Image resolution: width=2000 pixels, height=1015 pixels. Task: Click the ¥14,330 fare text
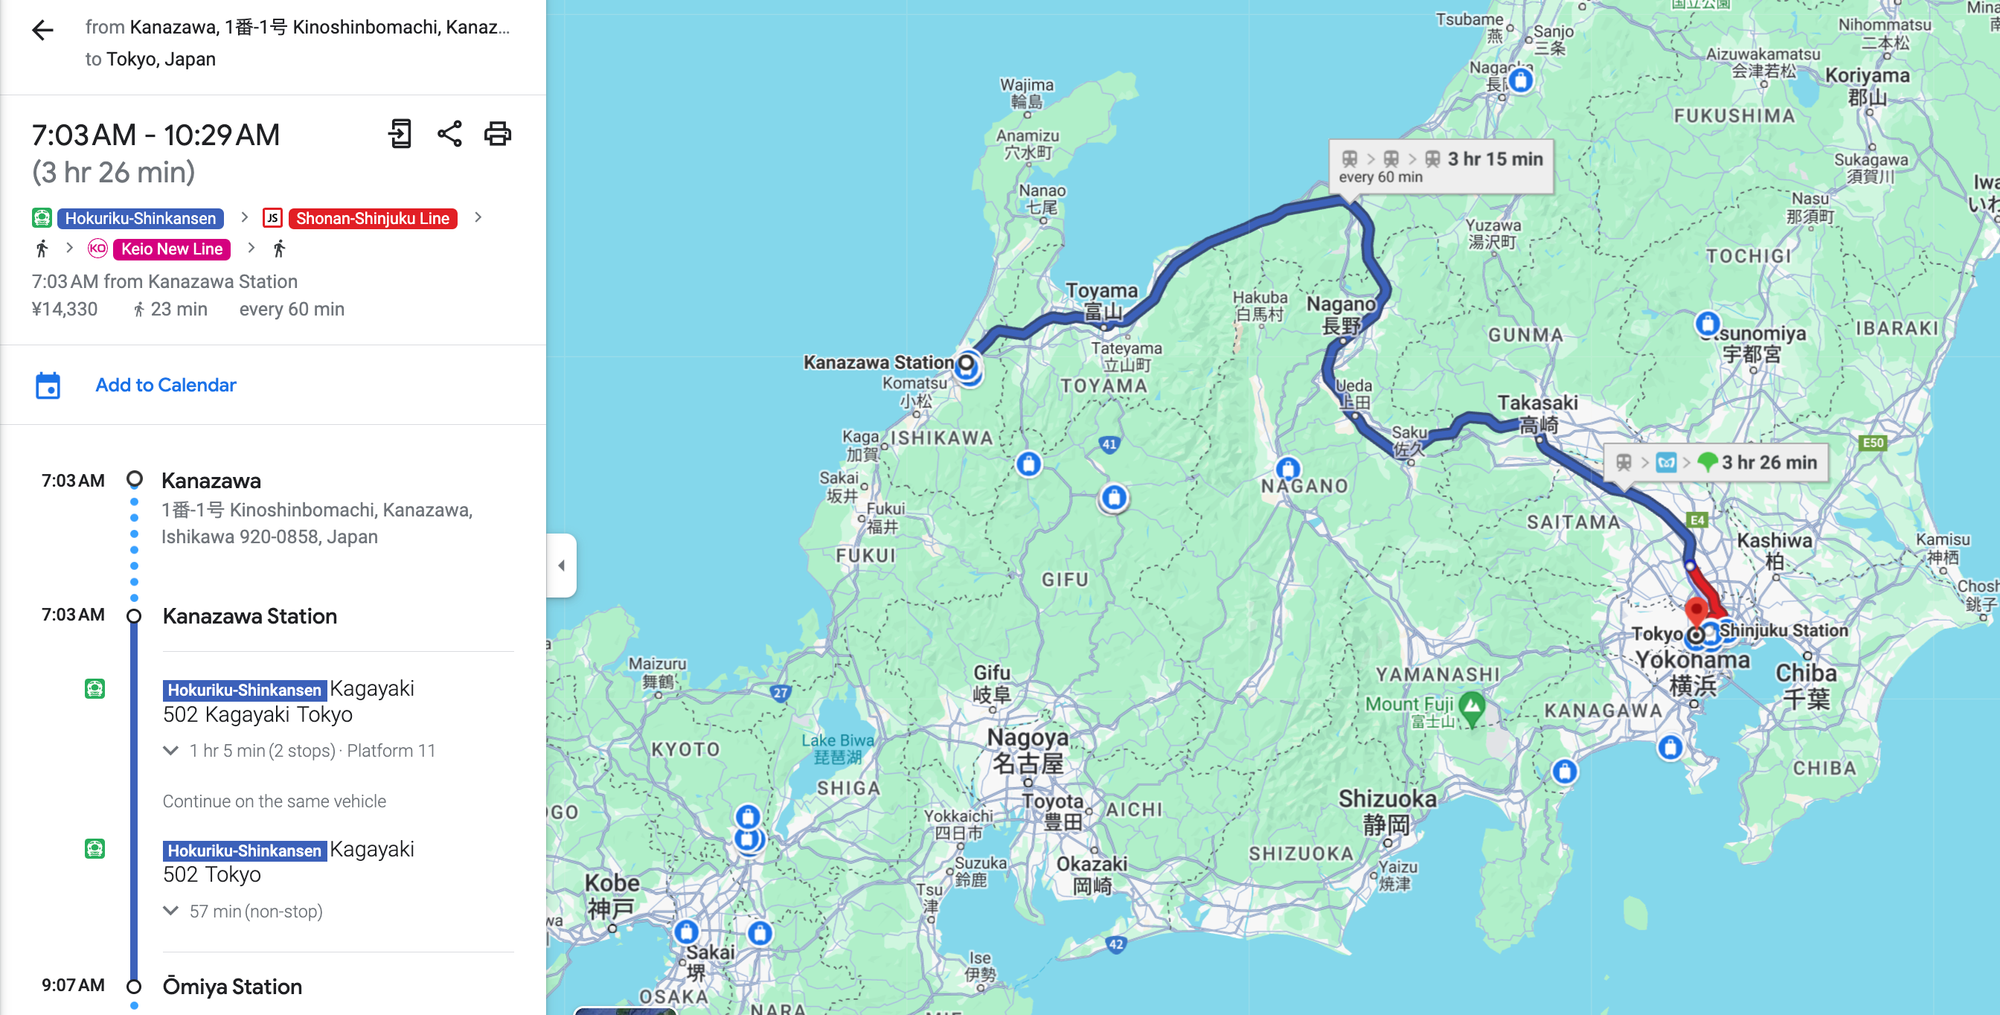coord(65,310)
